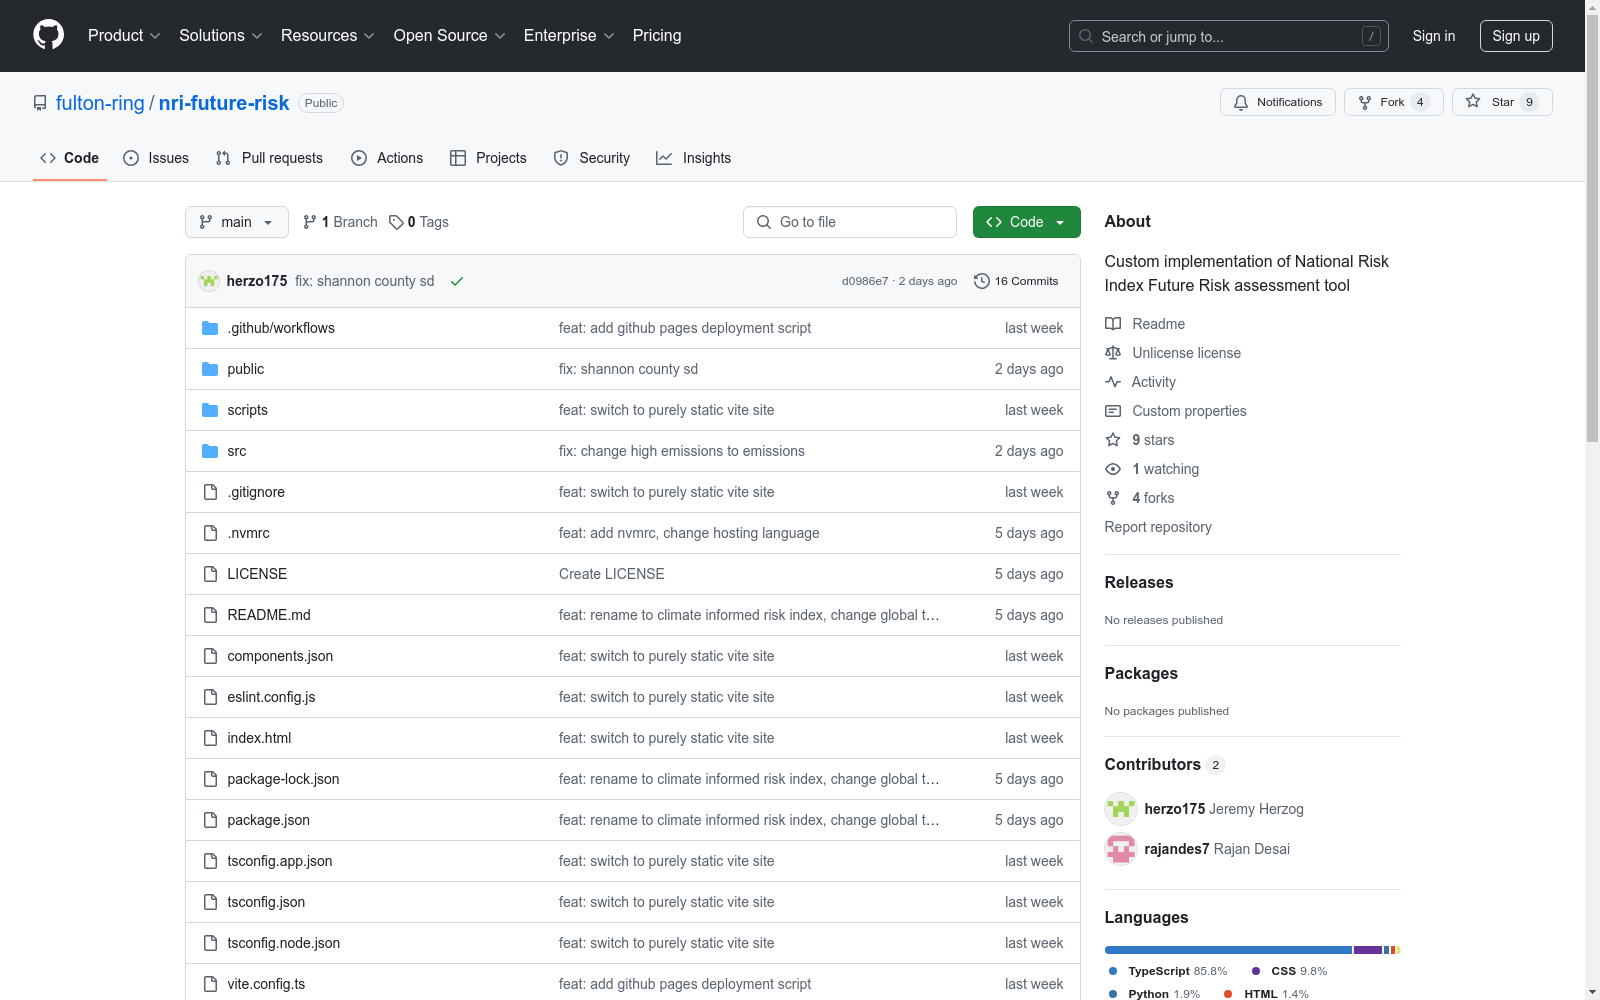Image resolution: width=1600 pixels, height=1000 pixels.
Task: Open the nri-future-risk repository name link
Action: [224, 103]
